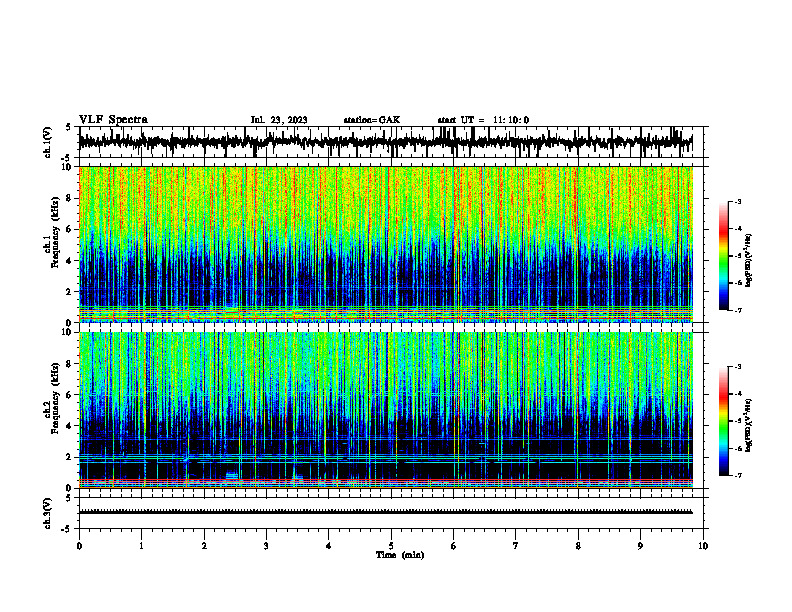792x612 pixels.
Task: Click the ch.1 frequency tick "6"
Action: coord(71,229)
